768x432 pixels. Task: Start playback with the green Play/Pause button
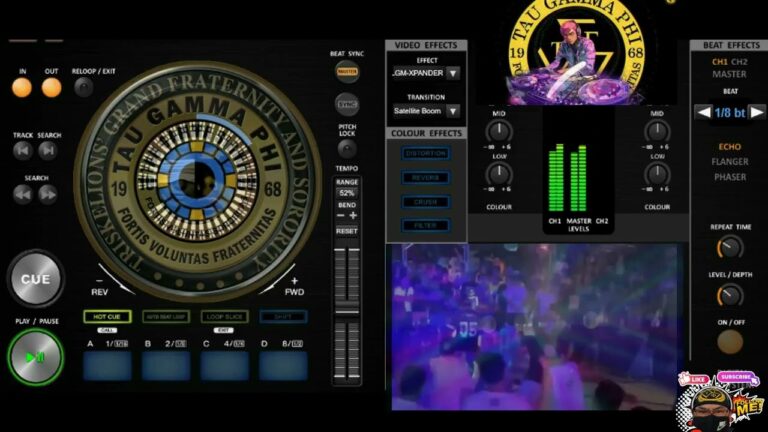(35, 357)
